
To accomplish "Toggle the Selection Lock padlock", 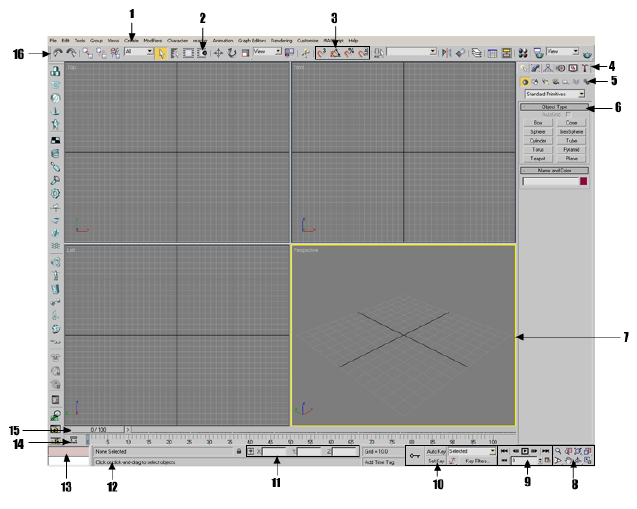I will click(239, 451).
